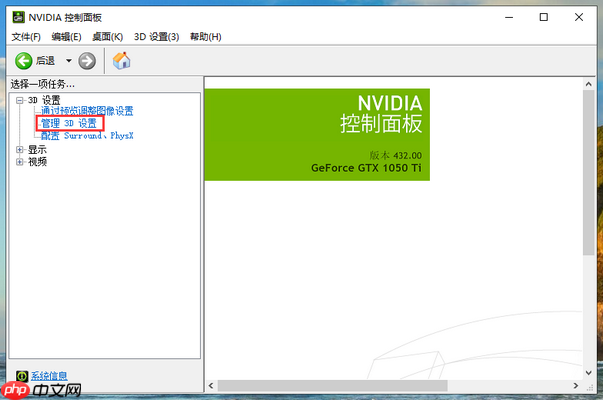
Task: Click the vertical scrollbar thumb
Action: click(x=588, y=172)
